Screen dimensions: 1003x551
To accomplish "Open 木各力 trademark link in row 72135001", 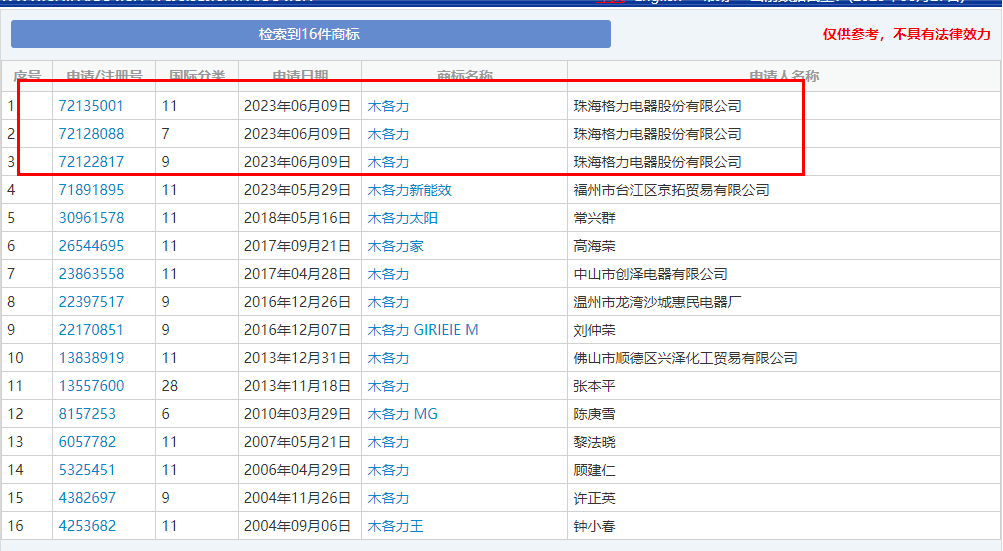I will 388,106.
